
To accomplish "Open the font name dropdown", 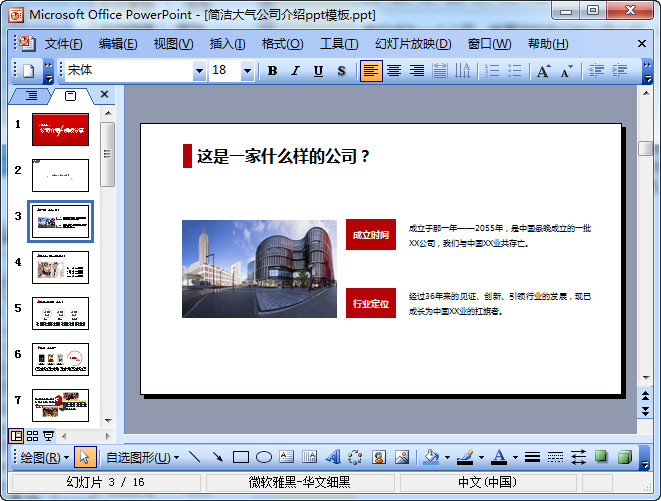I will click(x=199, y=70).
